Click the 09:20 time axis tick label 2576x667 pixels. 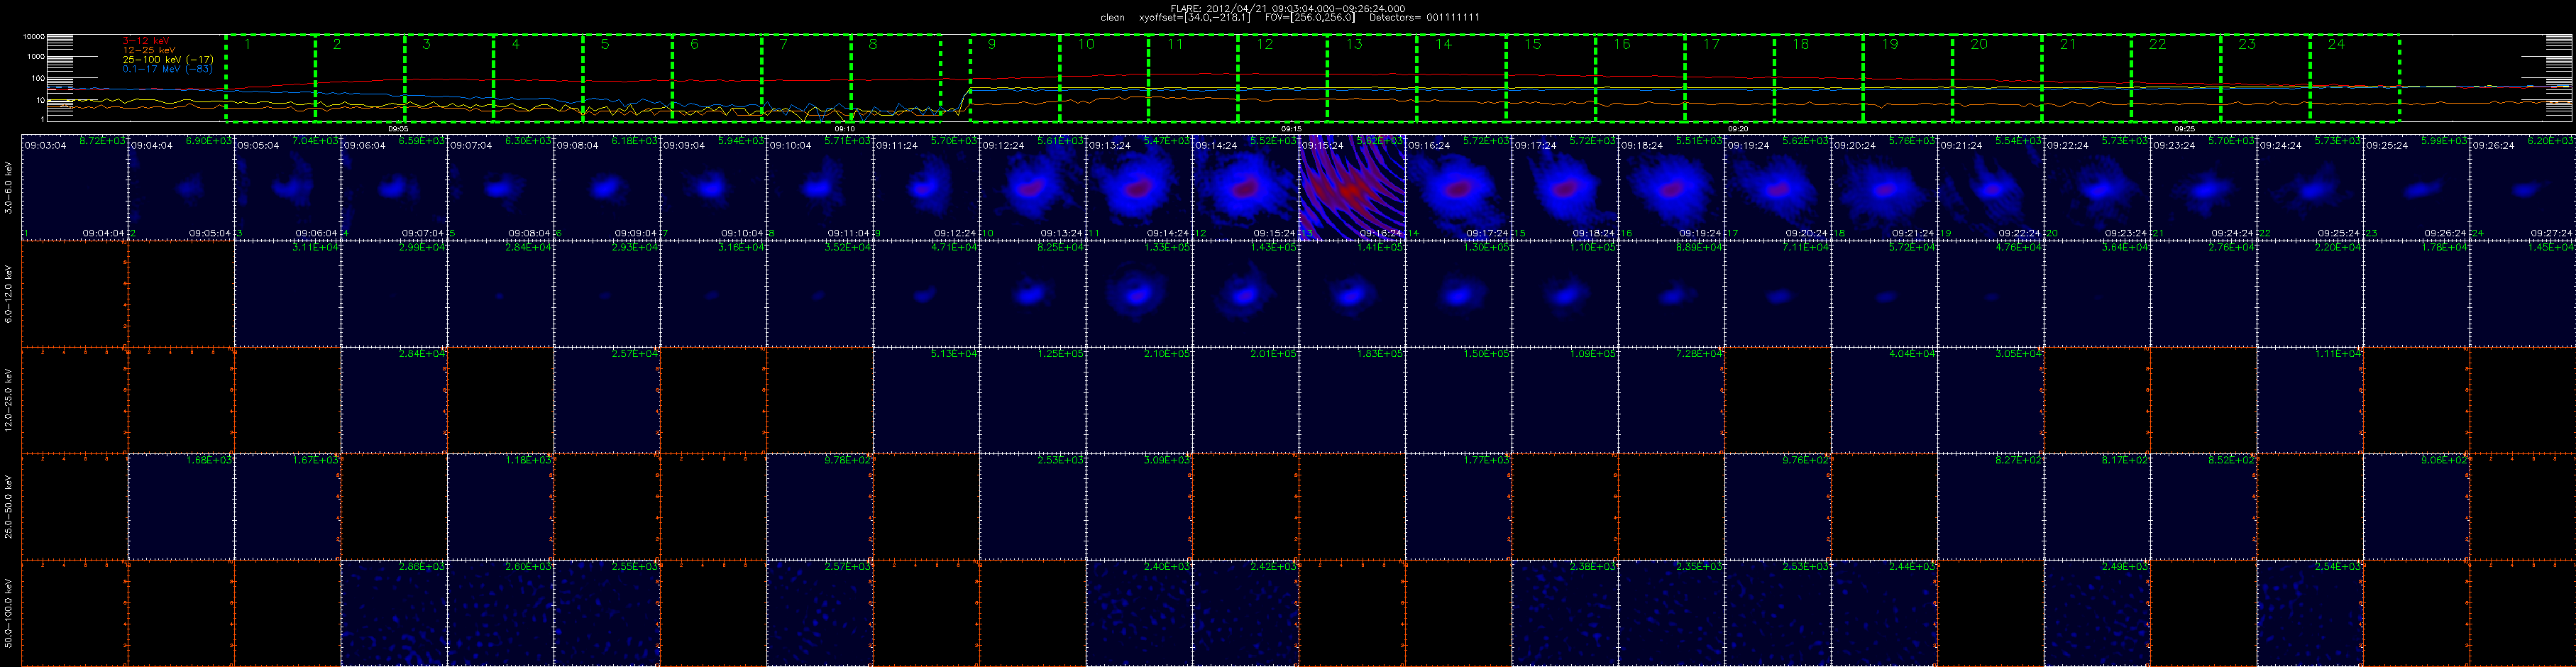(1738, 129)
